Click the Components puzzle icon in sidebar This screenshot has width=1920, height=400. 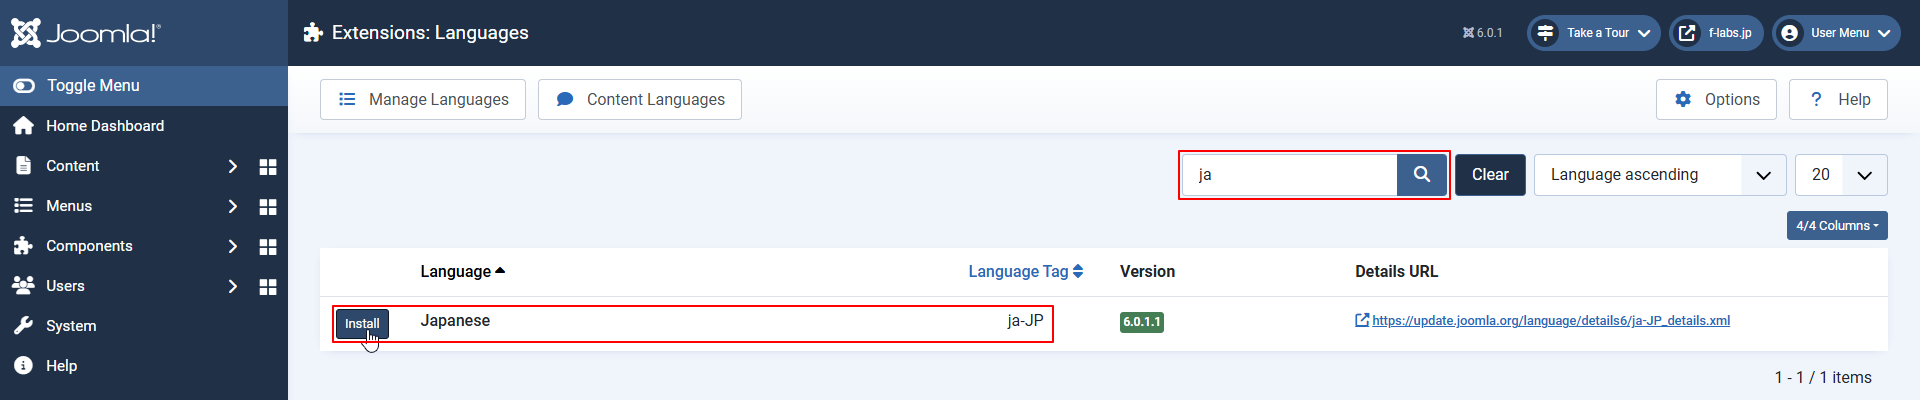coord(23,245)
